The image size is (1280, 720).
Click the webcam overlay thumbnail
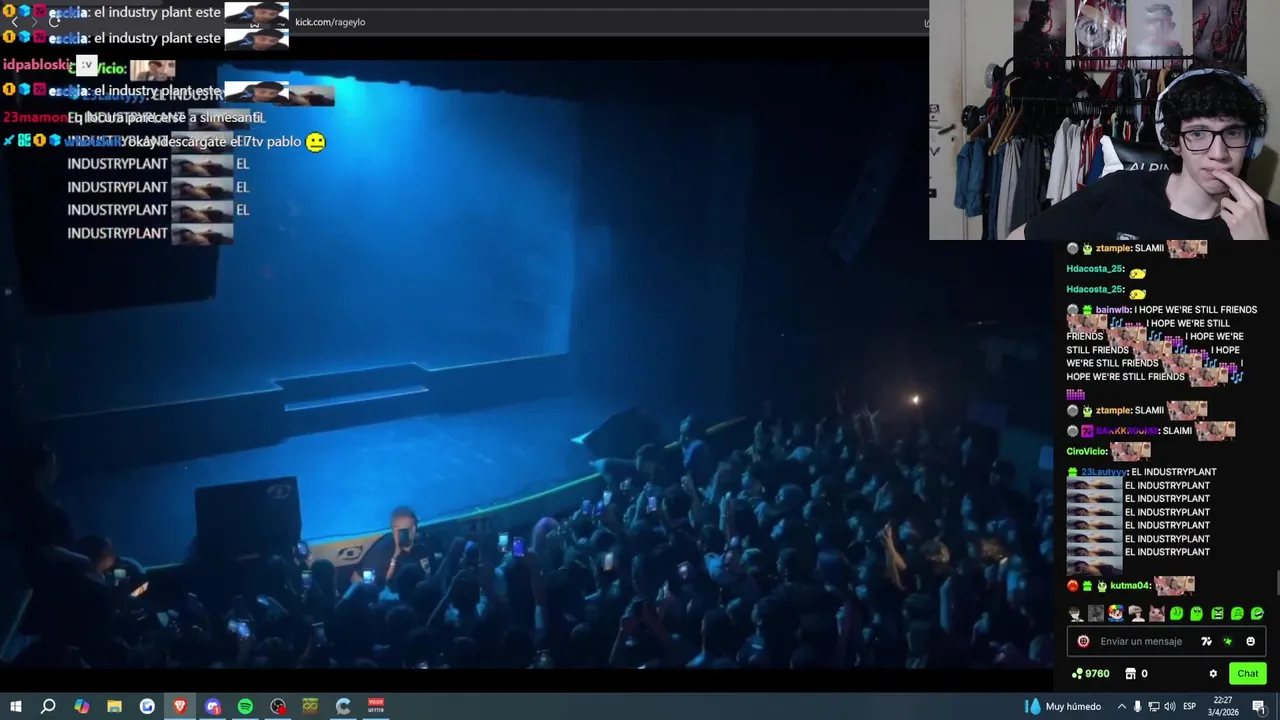click(x=1104, y=120)
